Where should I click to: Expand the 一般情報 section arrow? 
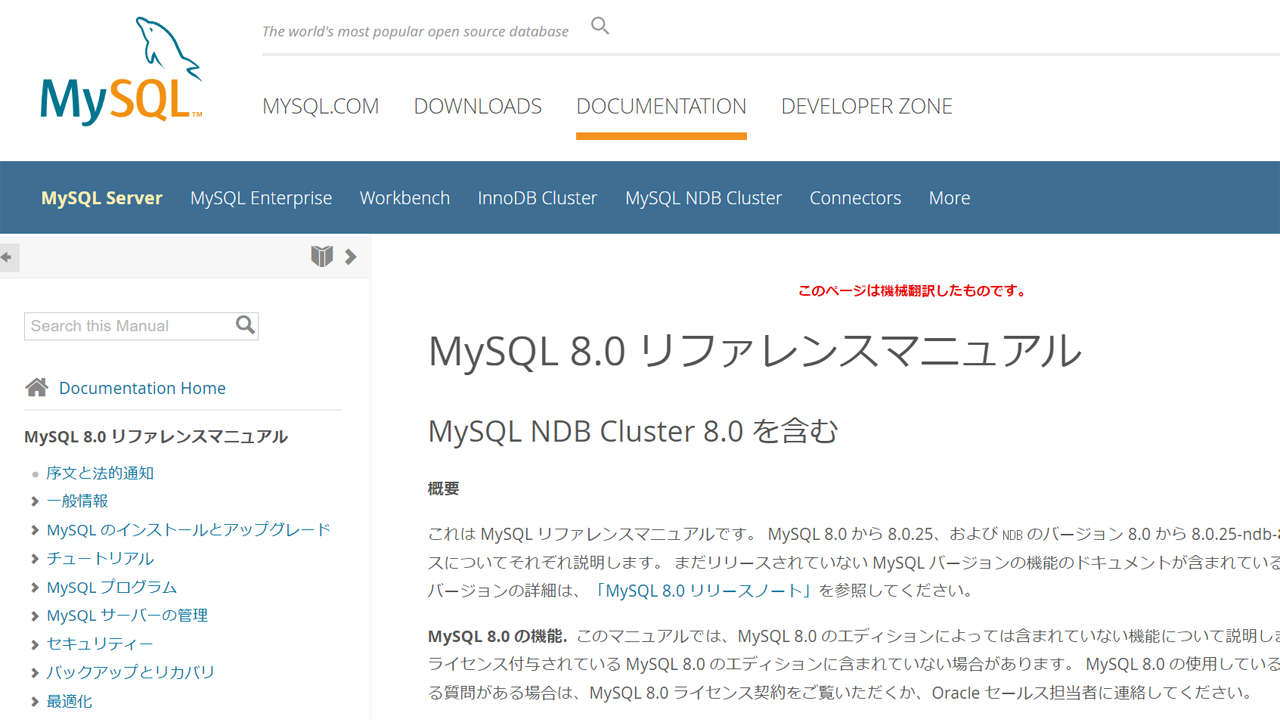coord(35,501)
